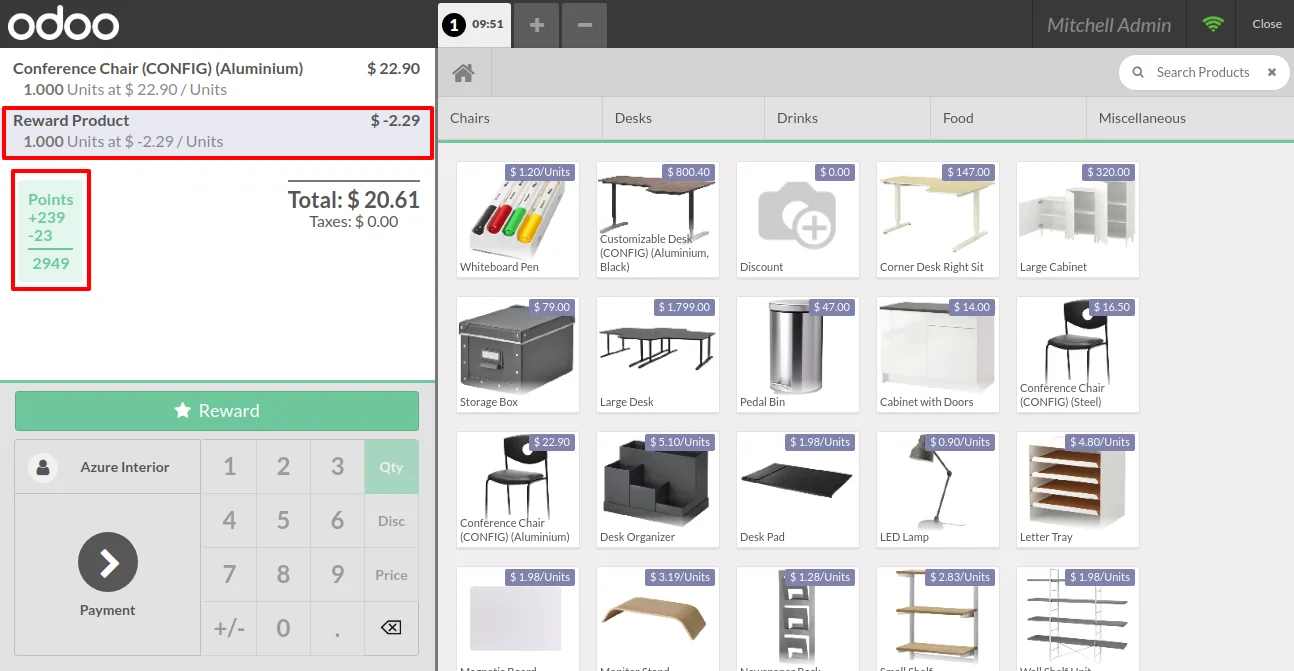Close the point of sale session

1266,24
